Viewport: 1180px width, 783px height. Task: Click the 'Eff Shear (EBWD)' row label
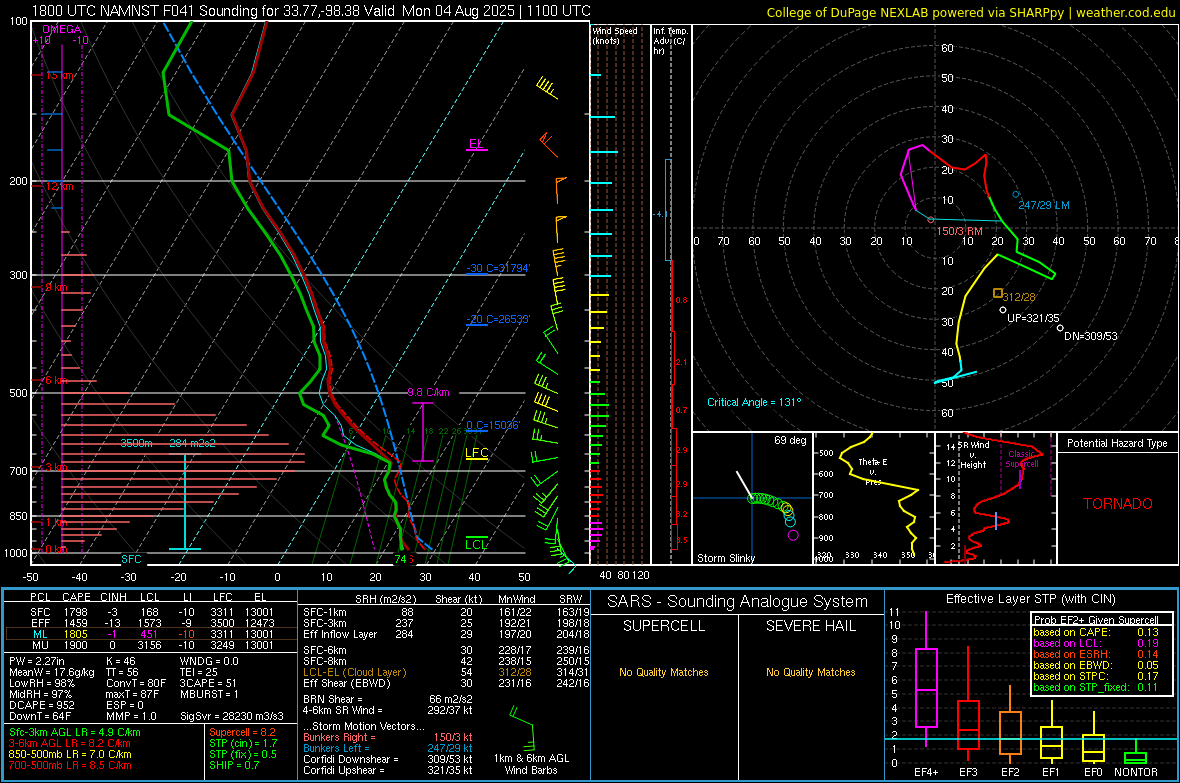347,684
